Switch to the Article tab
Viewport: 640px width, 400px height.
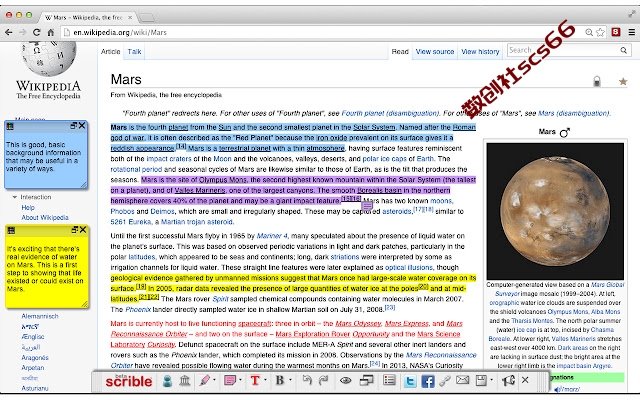110,51
